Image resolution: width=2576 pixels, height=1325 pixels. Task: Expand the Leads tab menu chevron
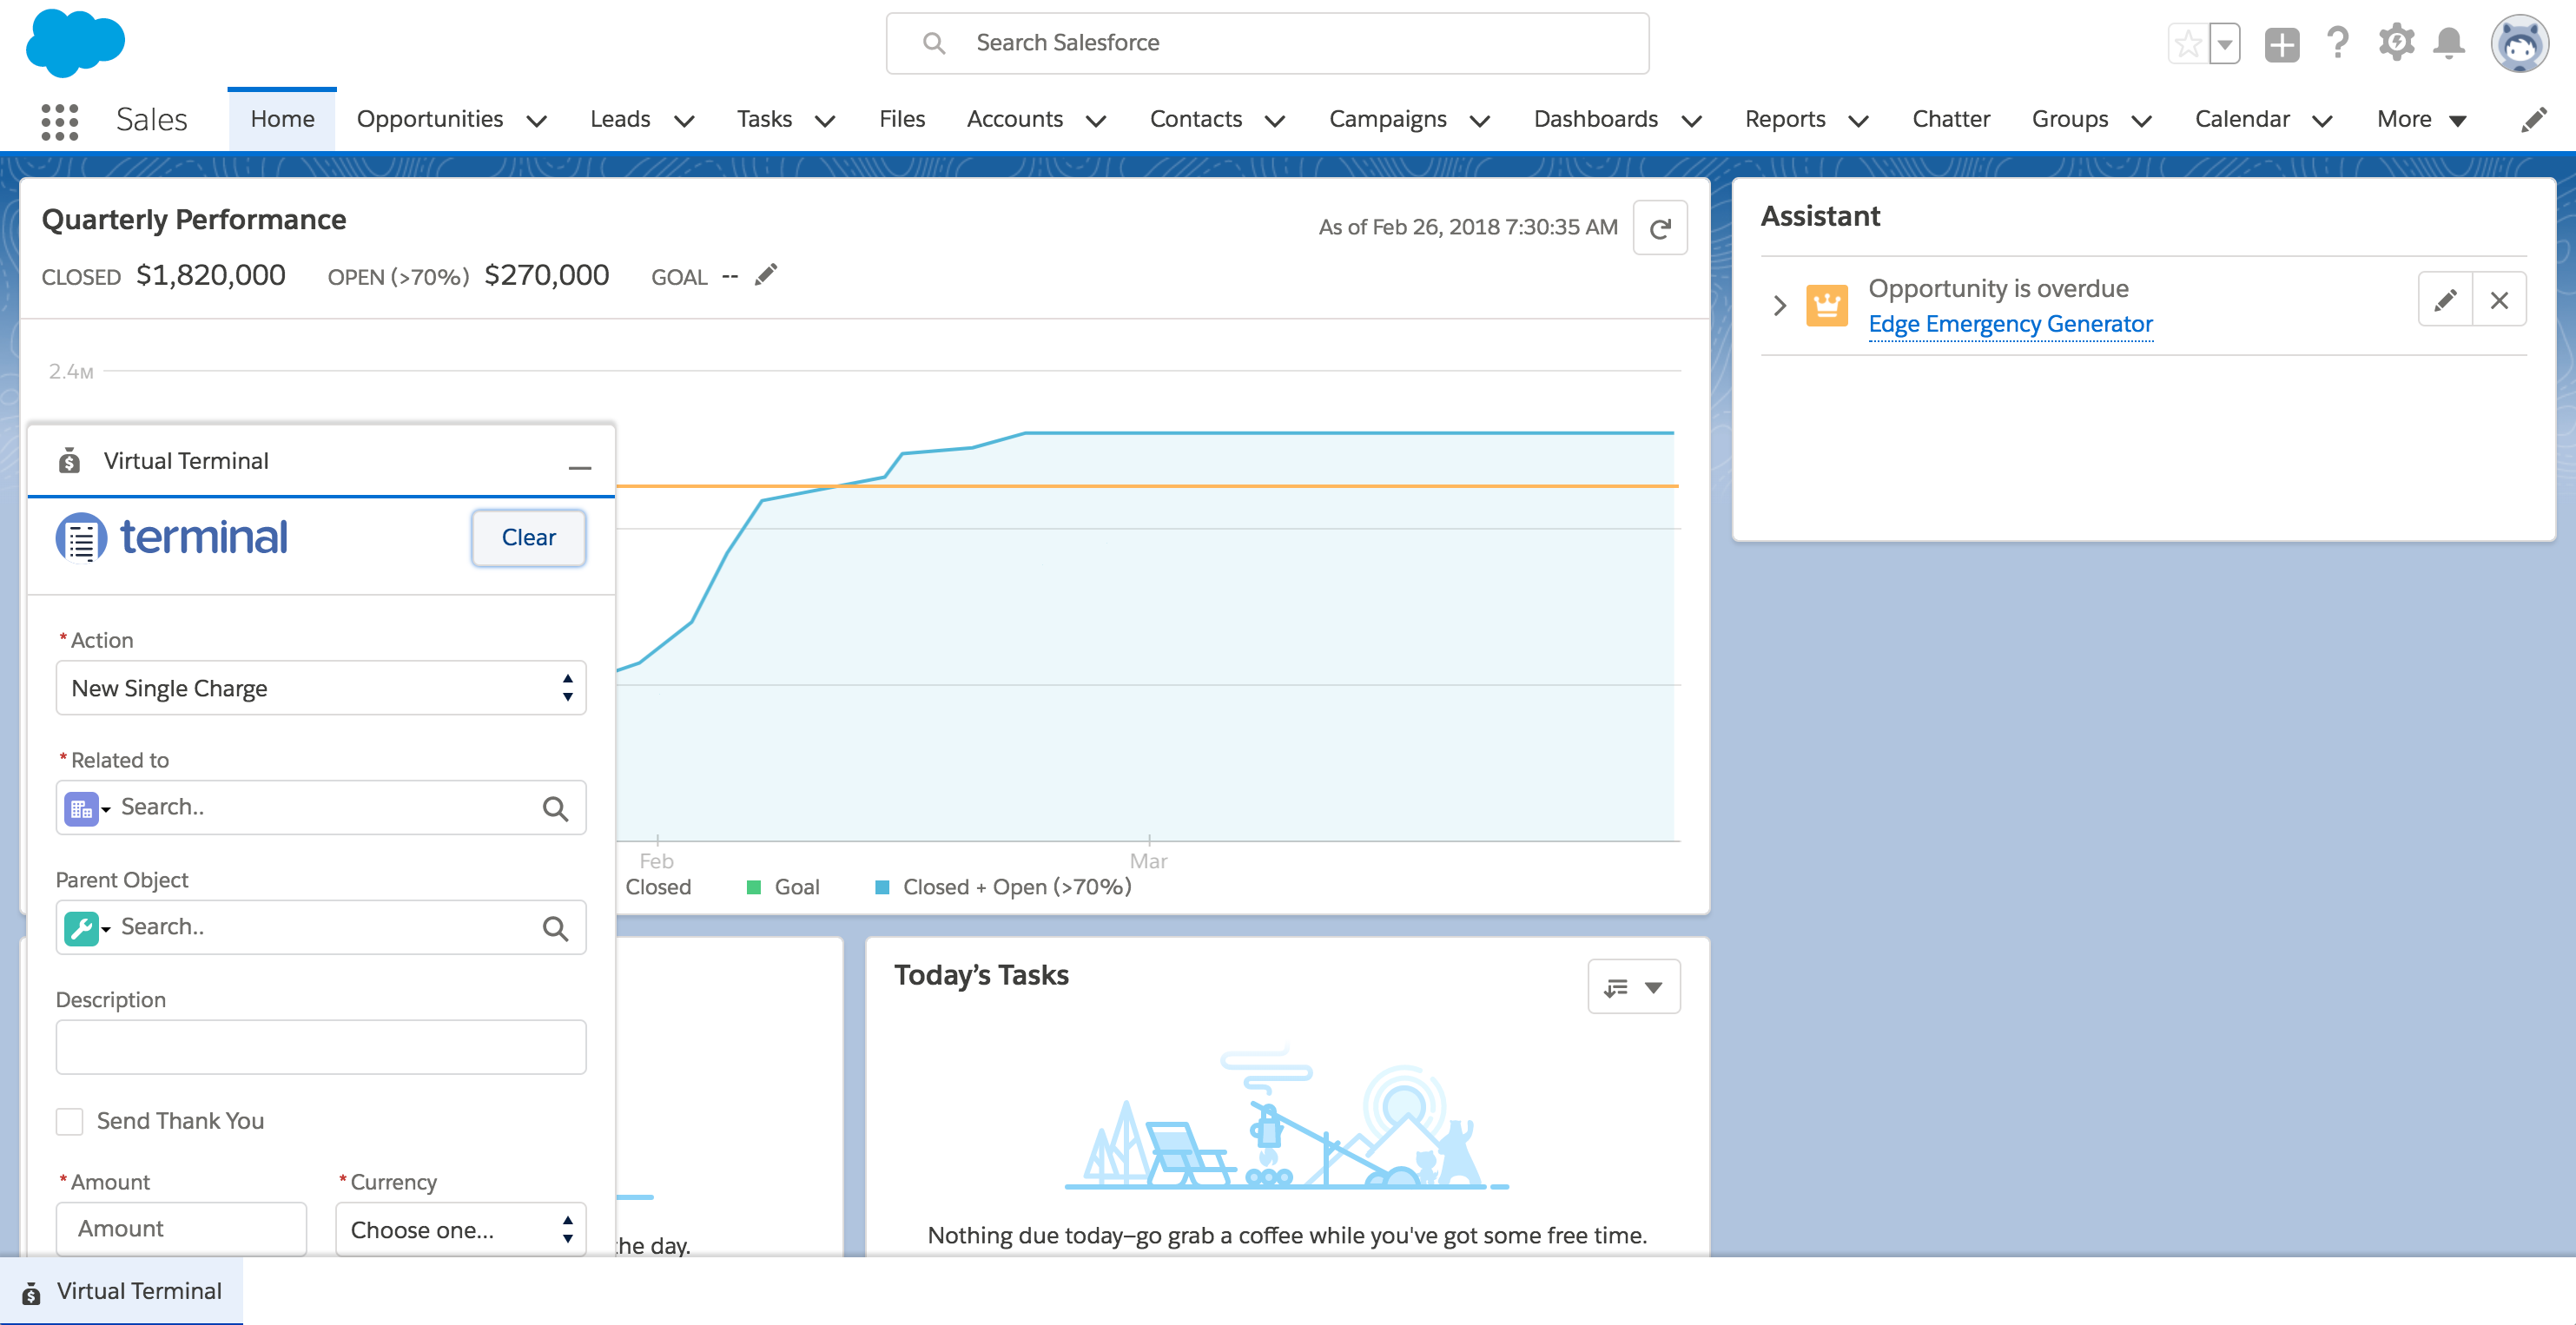684,121
